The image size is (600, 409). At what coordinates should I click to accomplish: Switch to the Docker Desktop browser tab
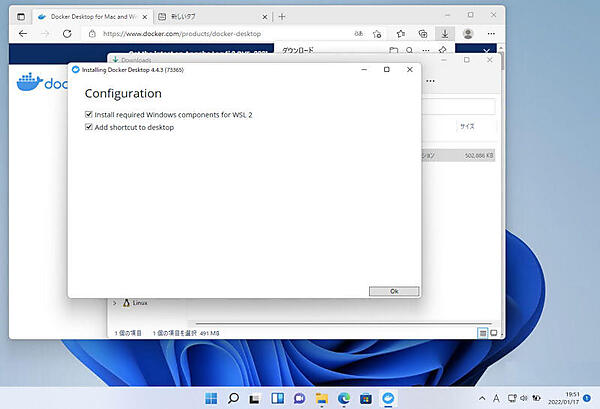tap(85, 17)
